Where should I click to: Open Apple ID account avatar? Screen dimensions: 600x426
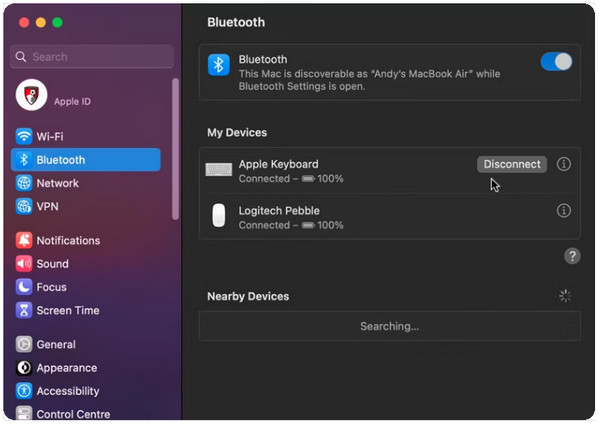tap(31, 95)
